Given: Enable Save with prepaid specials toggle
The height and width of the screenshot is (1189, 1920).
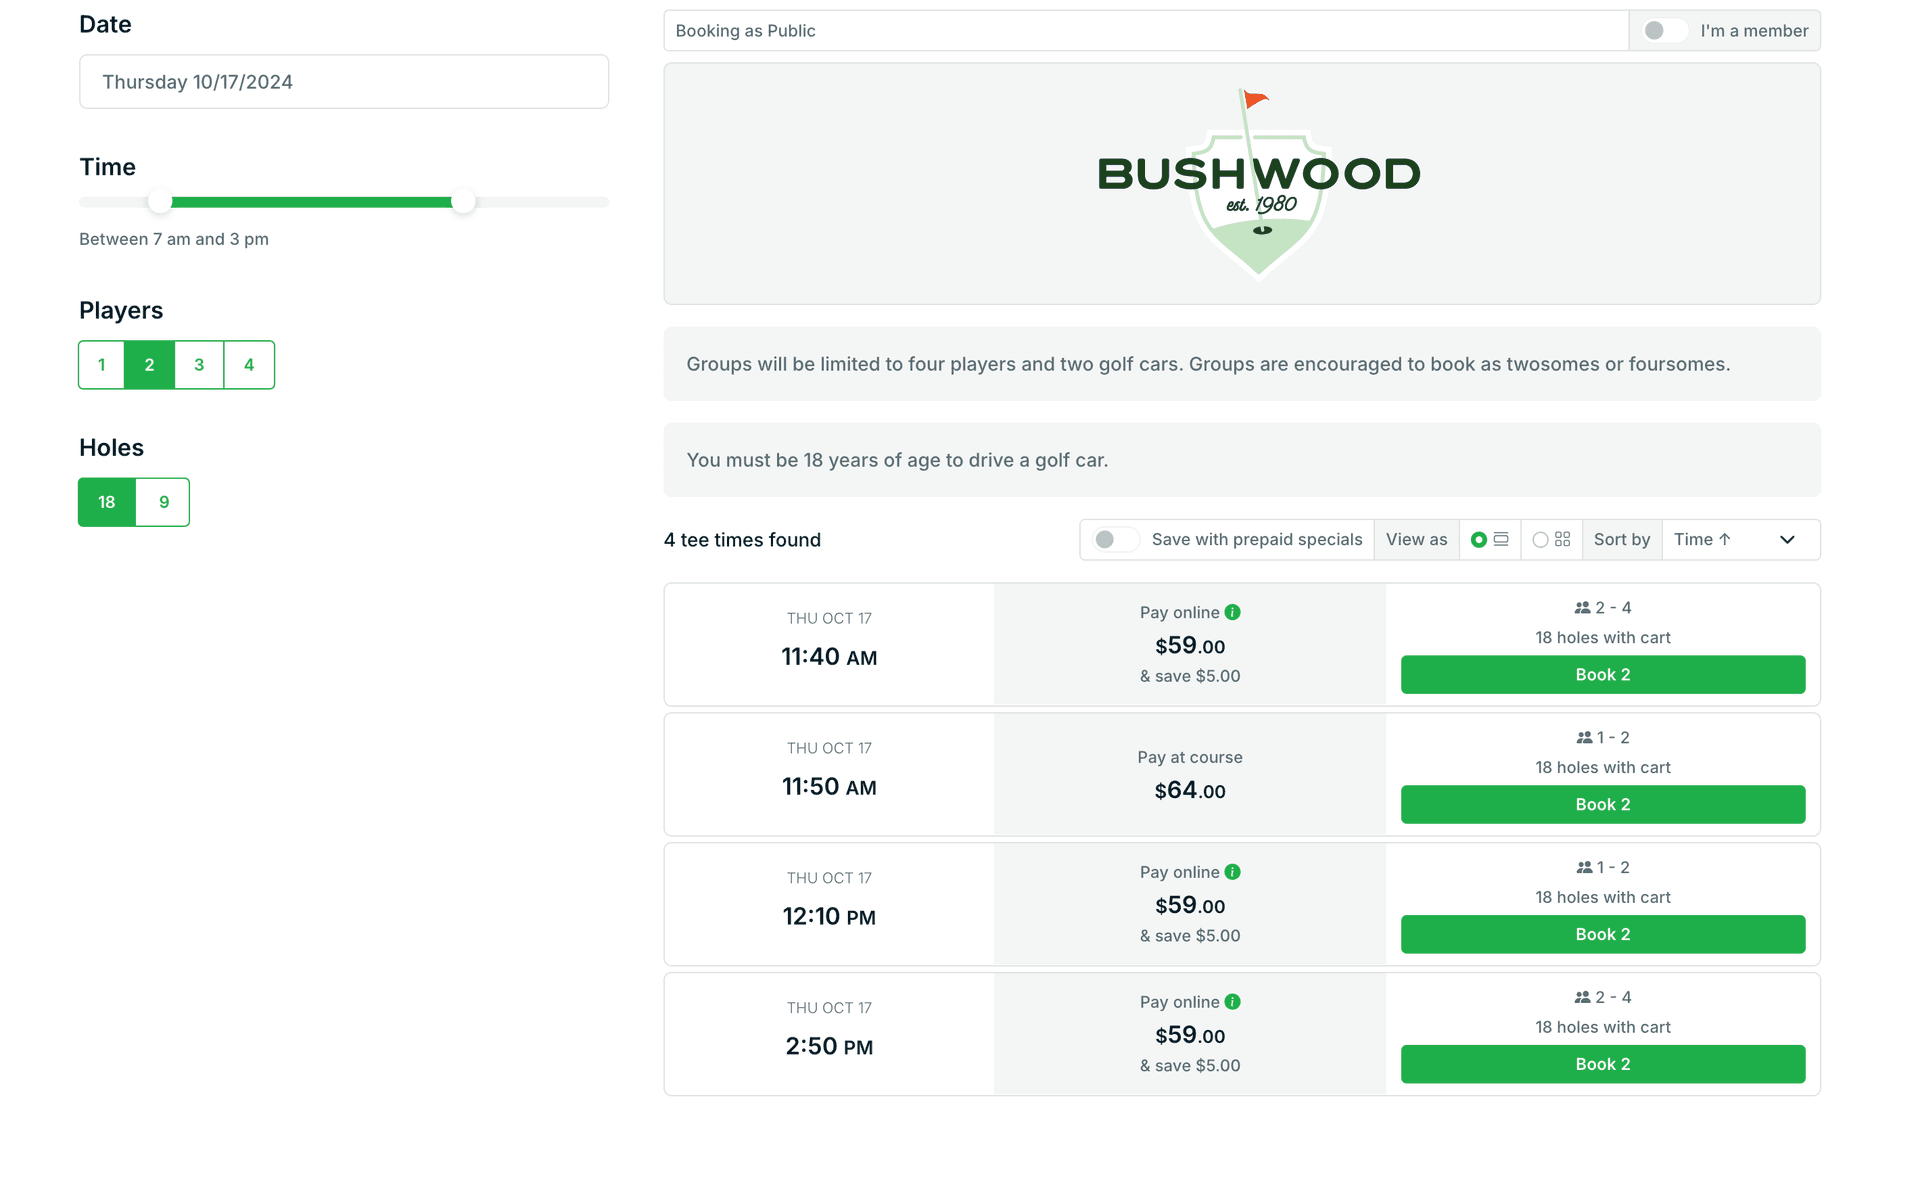Looking at the screenshot, I should pos(1114,540).
